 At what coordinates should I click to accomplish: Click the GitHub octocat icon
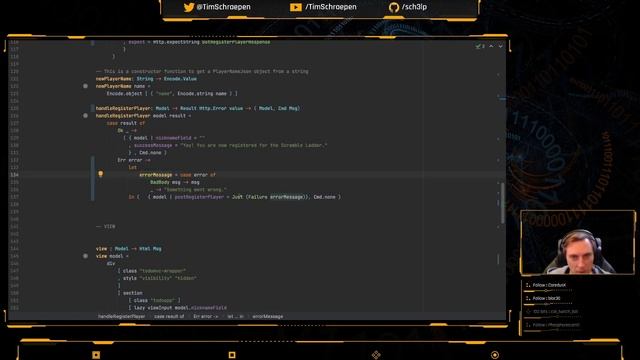click(x=394, y=7)
